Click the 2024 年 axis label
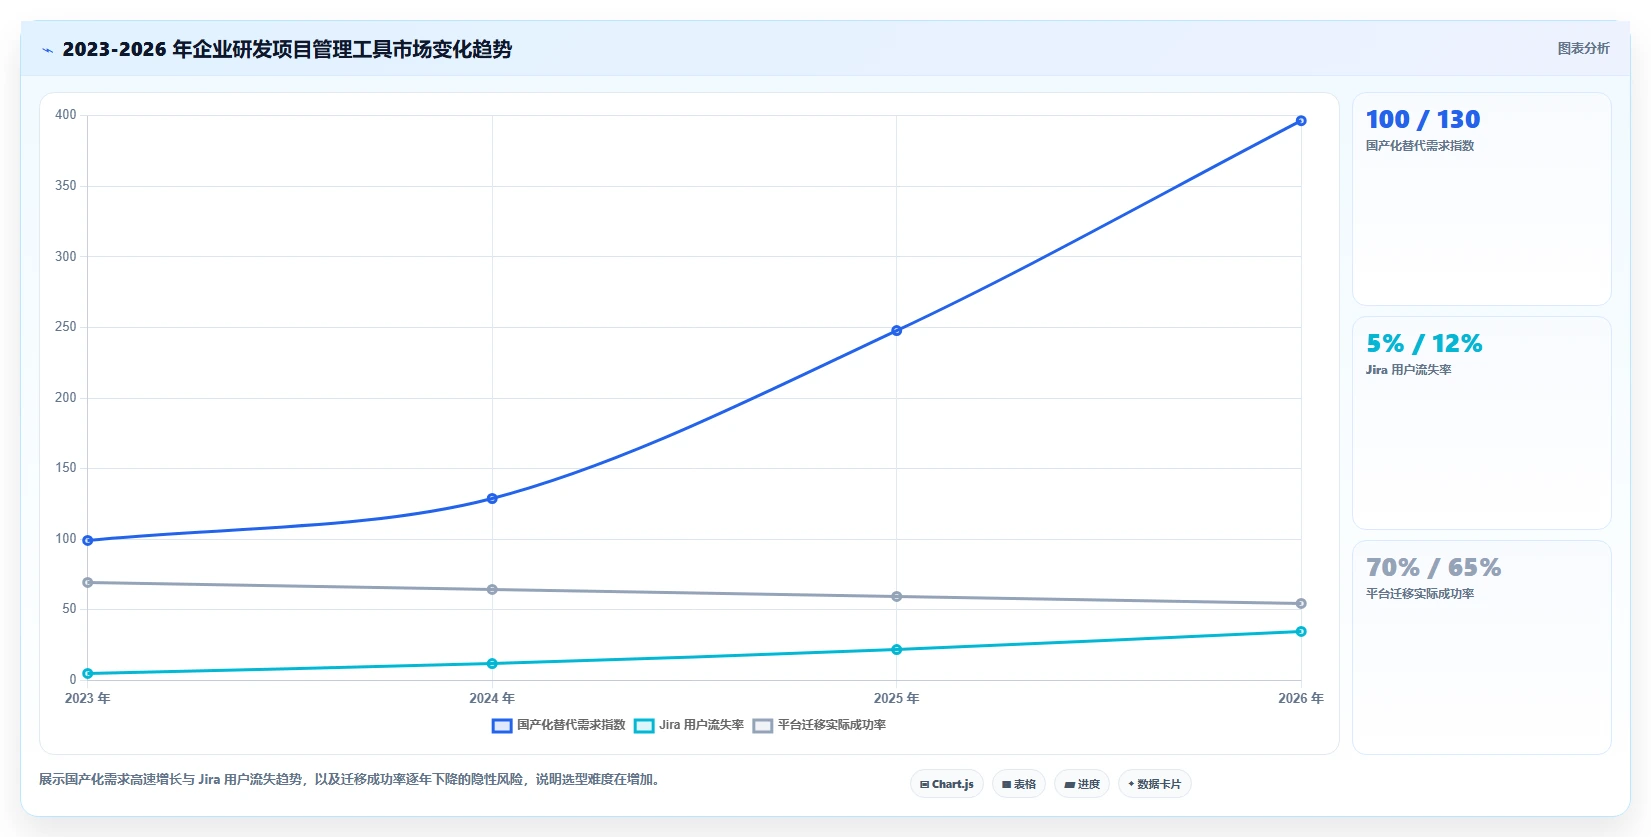 click(x=492, y=698)
